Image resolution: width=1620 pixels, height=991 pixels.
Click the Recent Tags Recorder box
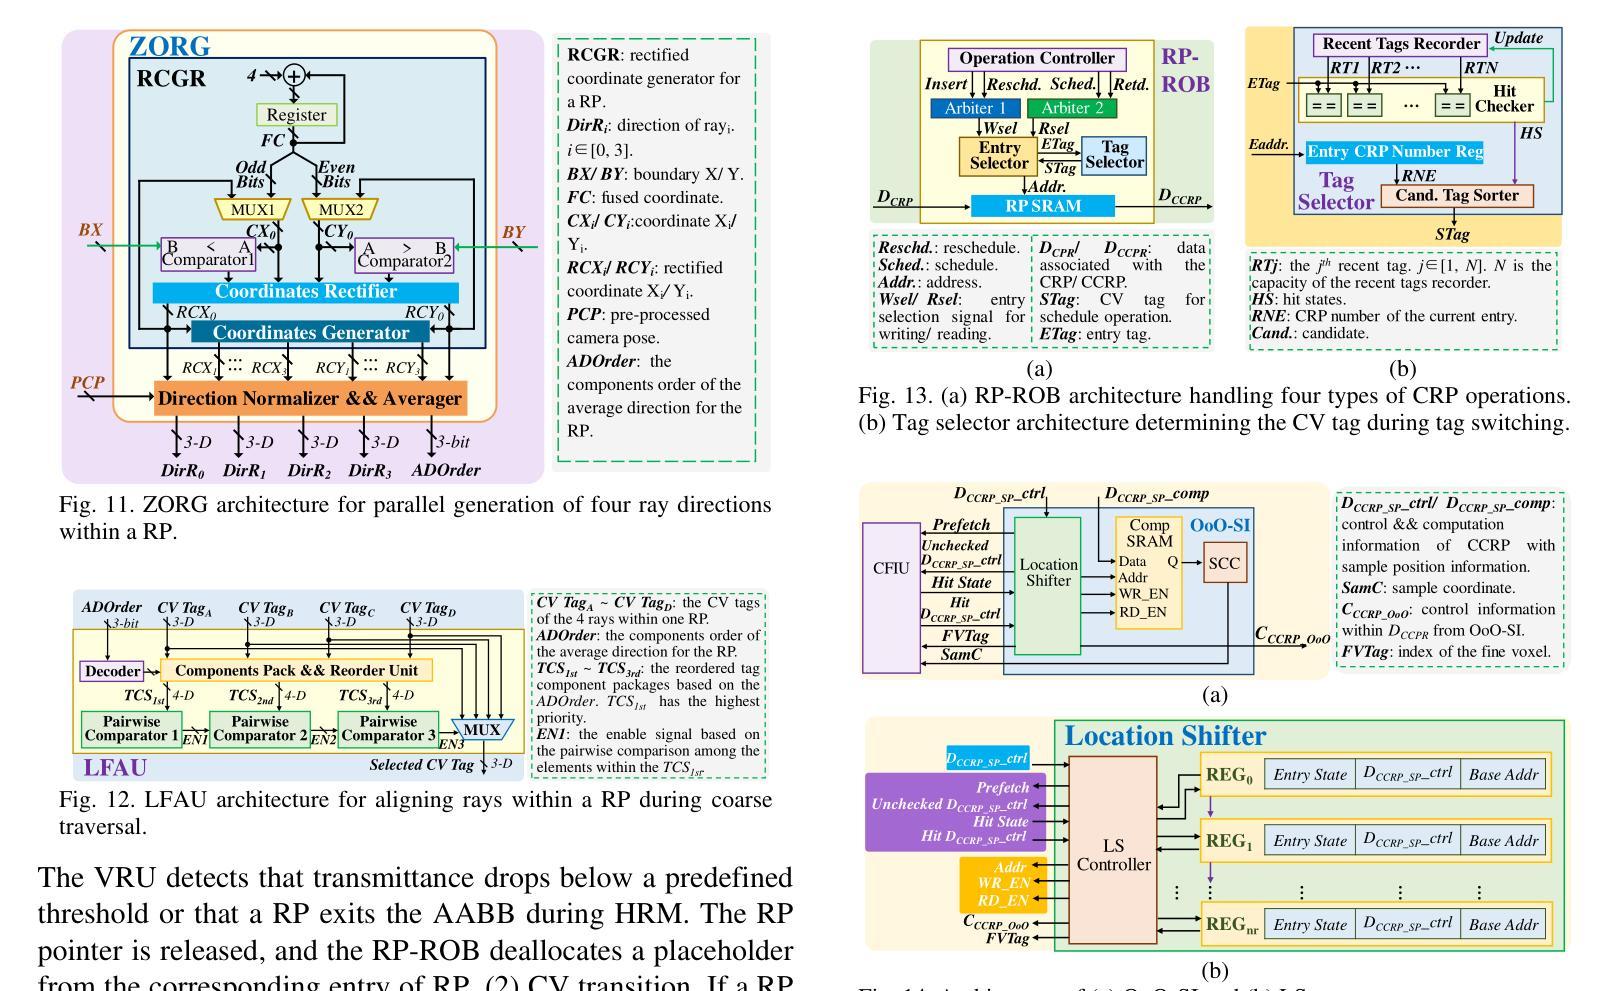(x=1400, y=44)
